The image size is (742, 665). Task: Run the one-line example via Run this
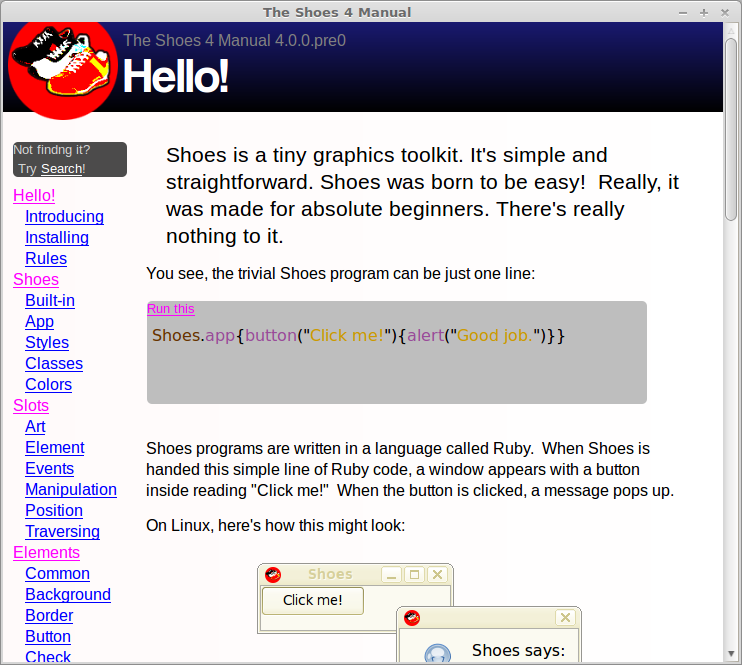(171, 309)
